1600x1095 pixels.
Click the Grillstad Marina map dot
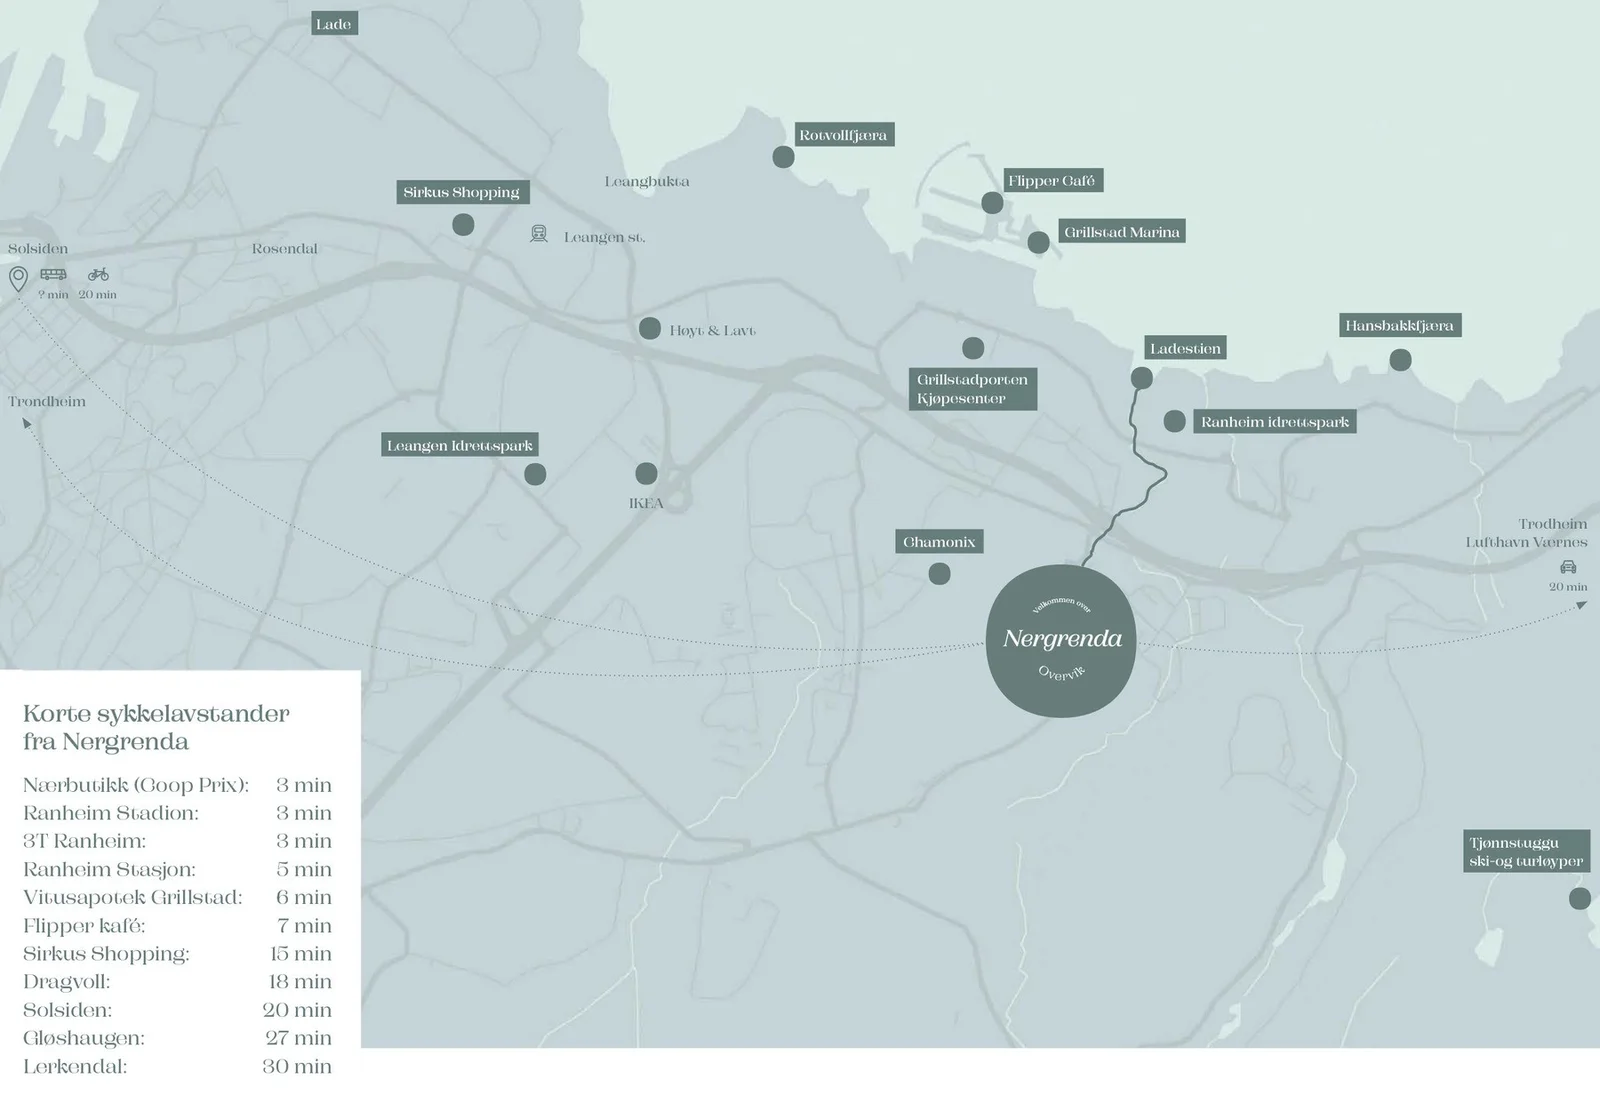1039,242
